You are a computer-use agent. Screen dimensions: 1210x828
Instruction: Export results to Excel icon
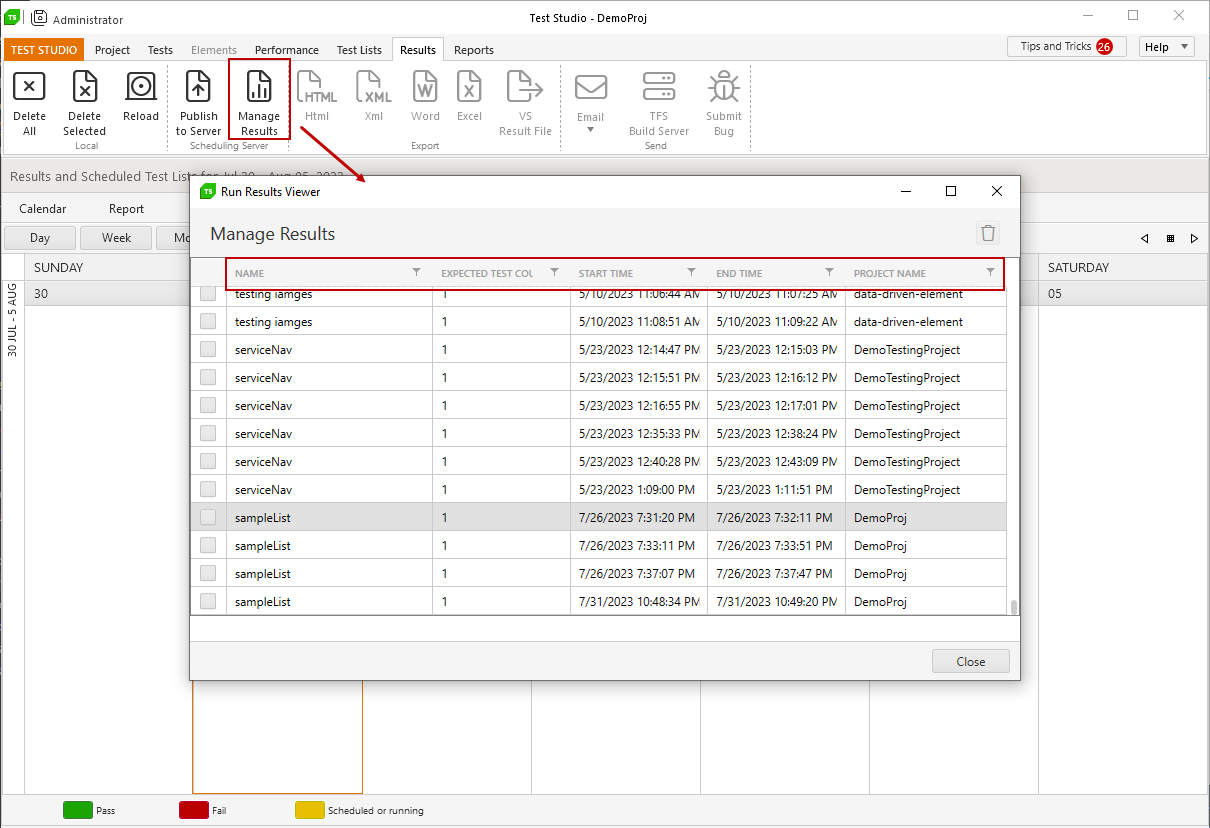pos(470,87)
